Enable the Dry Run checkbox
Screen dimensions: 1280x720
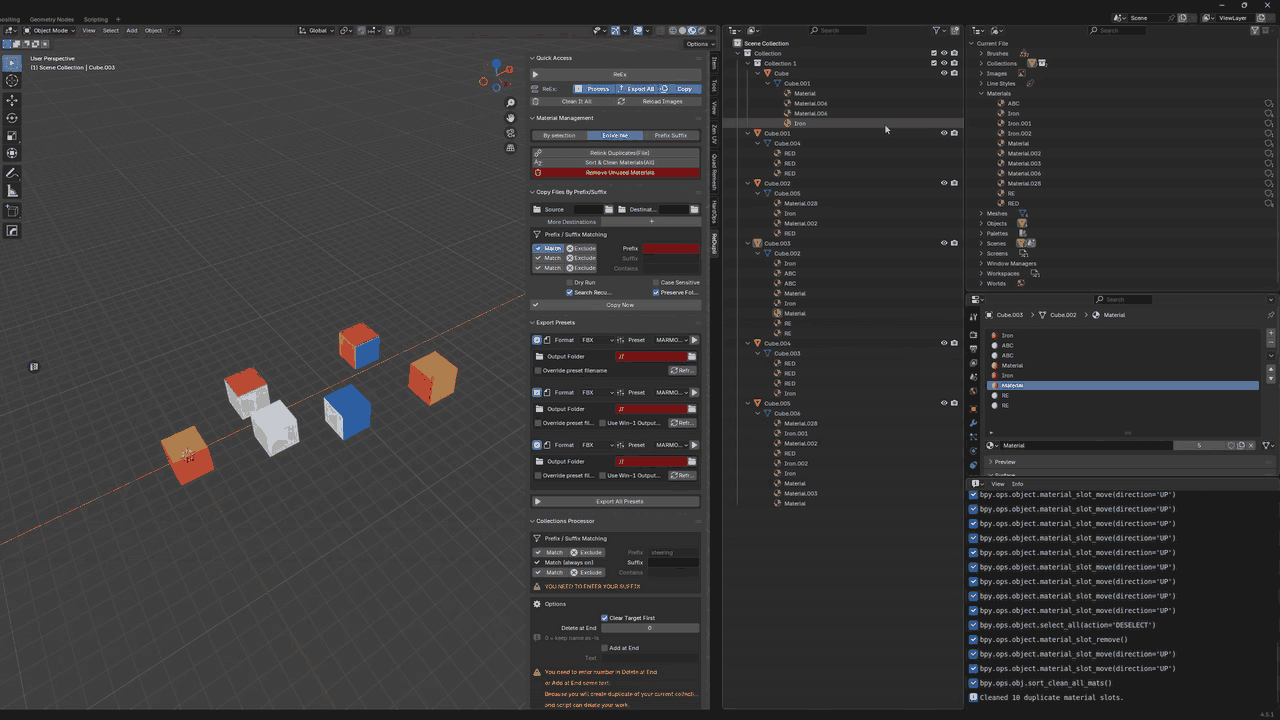(568, 283)
